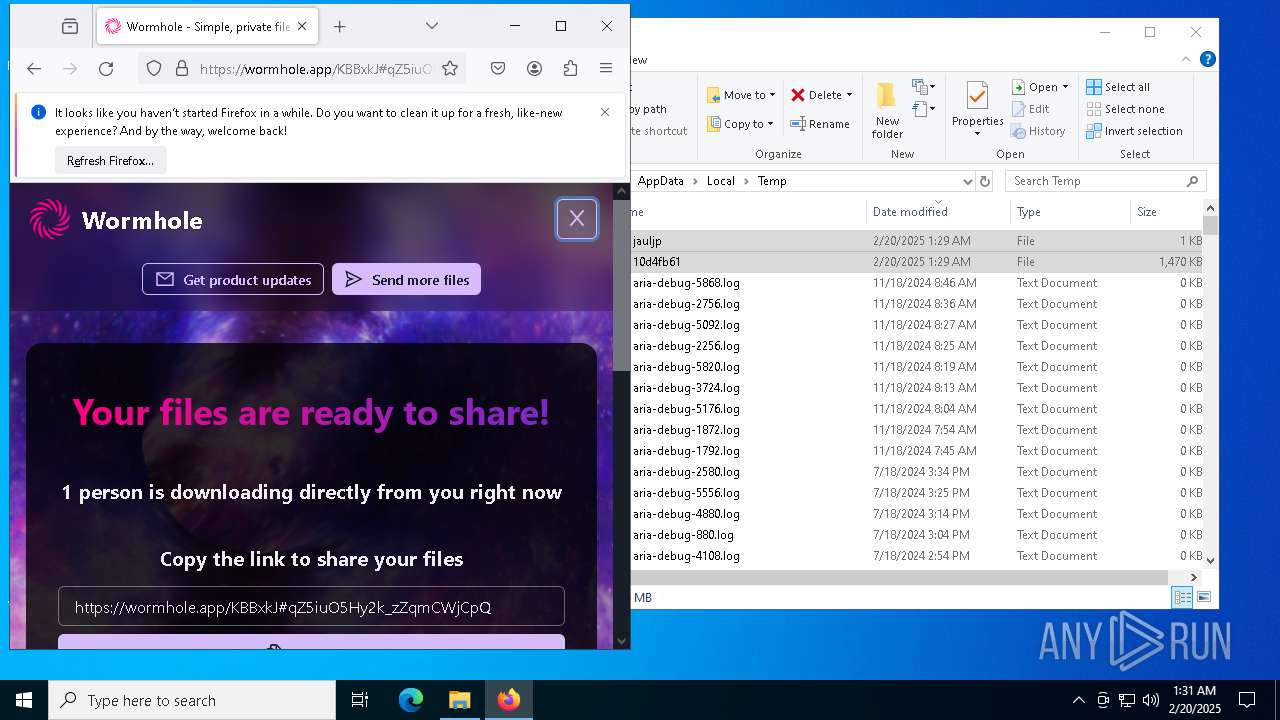Click Delete in Explorer ribbon
Image resolution: width=1280 pixels, height=720 pixels.
coord(817,95)
